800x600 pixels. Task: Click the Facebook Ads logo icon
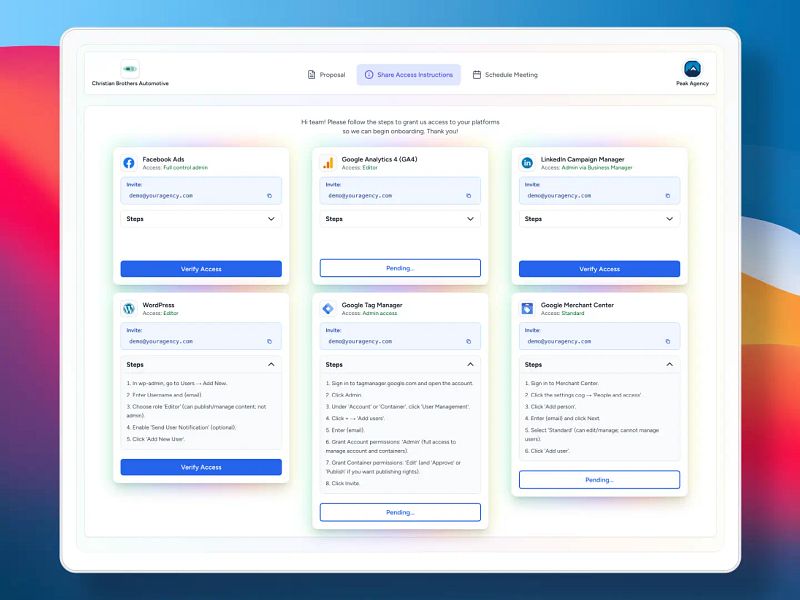coord(128,162)
